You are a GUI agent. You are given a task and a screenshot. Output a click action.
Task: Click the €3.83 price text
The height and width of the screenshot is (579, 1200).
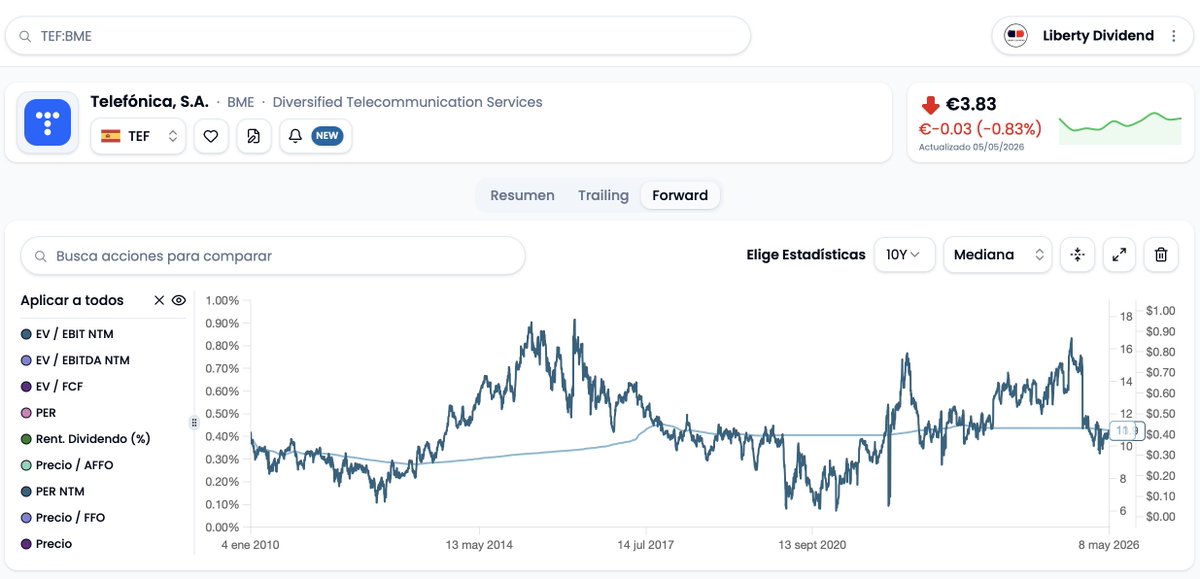tap(971, 104)
